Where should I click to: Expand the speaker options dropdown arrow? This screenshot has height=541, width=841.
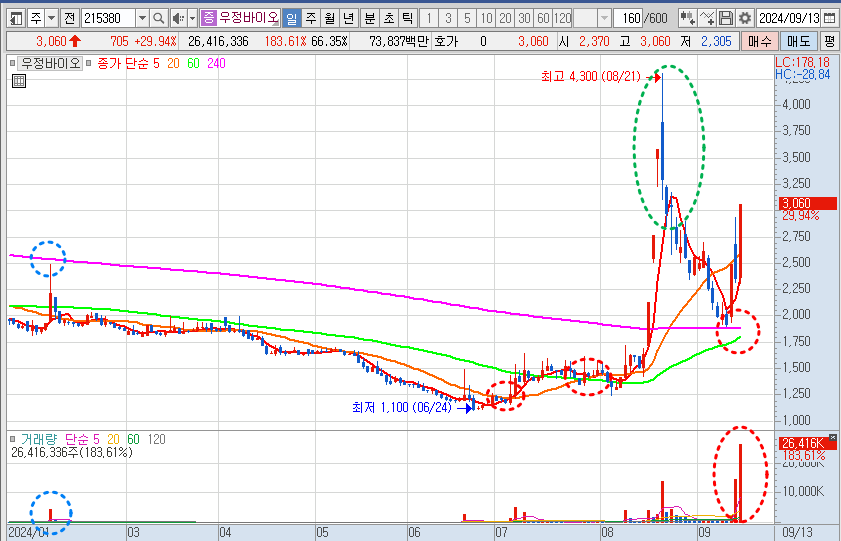tap(193, 19)
